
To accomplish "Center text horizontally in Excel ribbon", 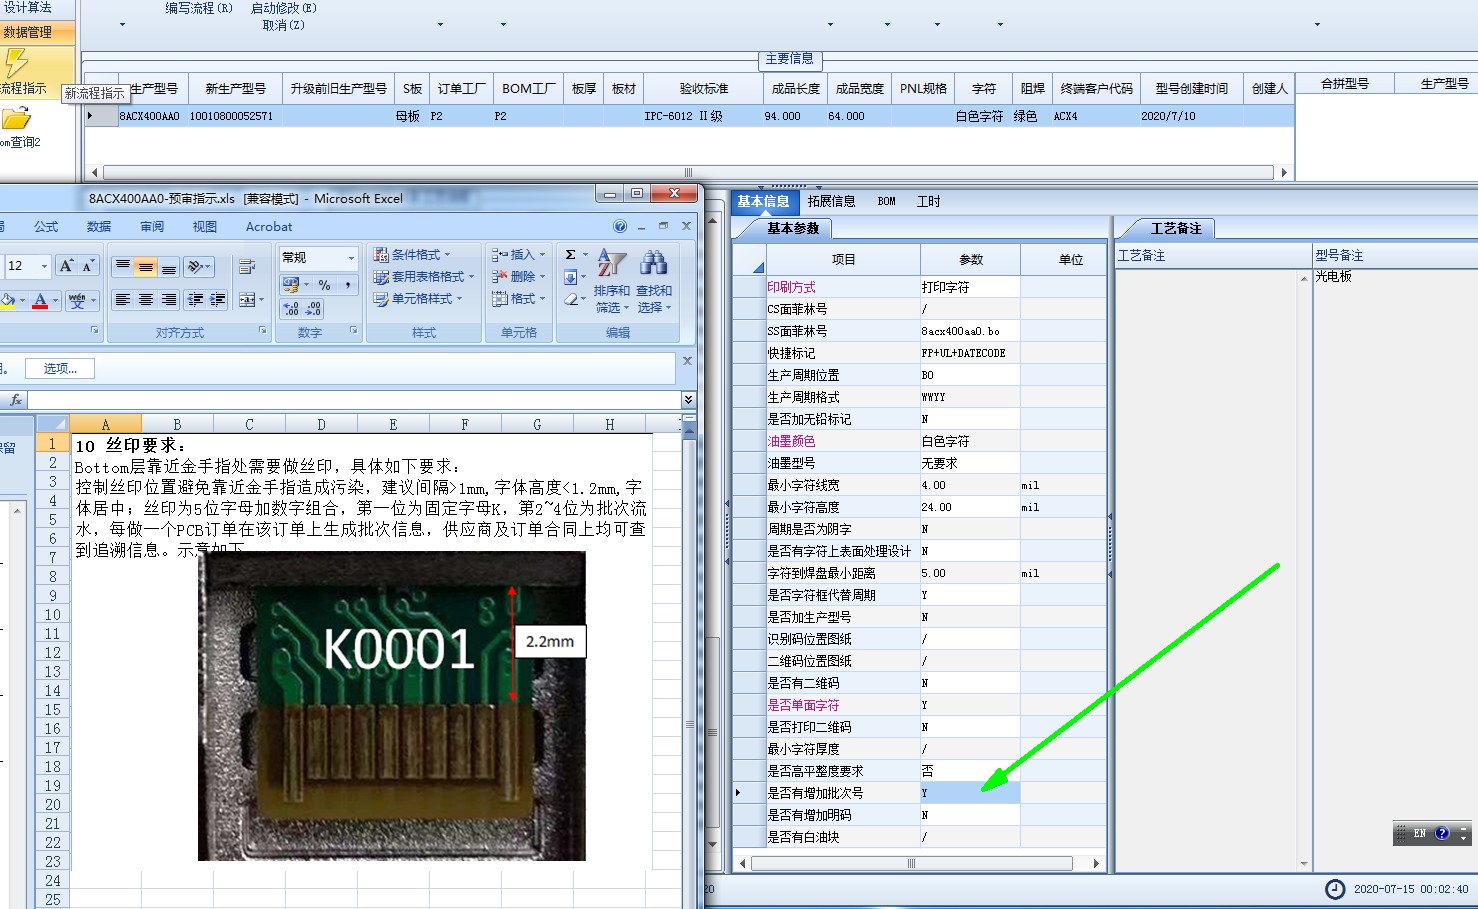I will (x=146, y=299).
